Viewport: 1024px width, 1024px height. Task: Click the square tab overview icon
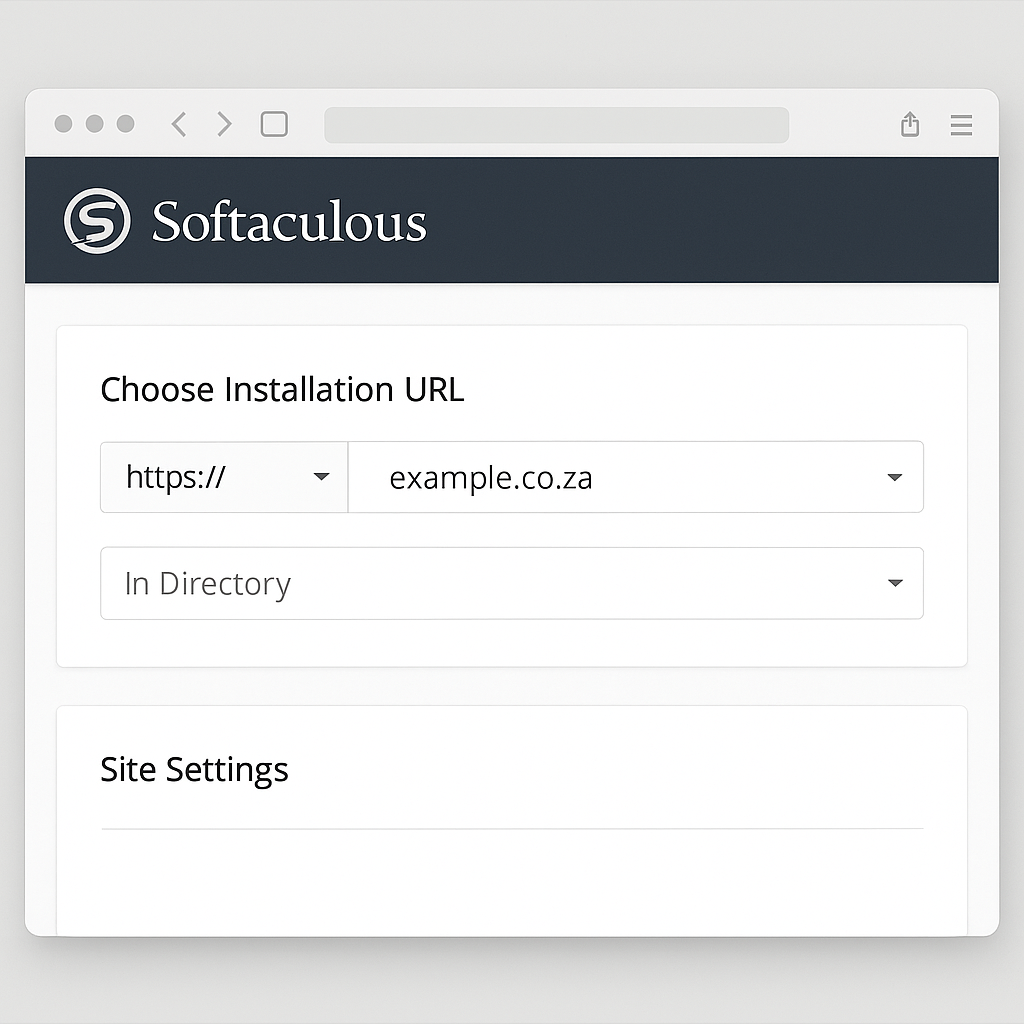click(x=274, y=124)
